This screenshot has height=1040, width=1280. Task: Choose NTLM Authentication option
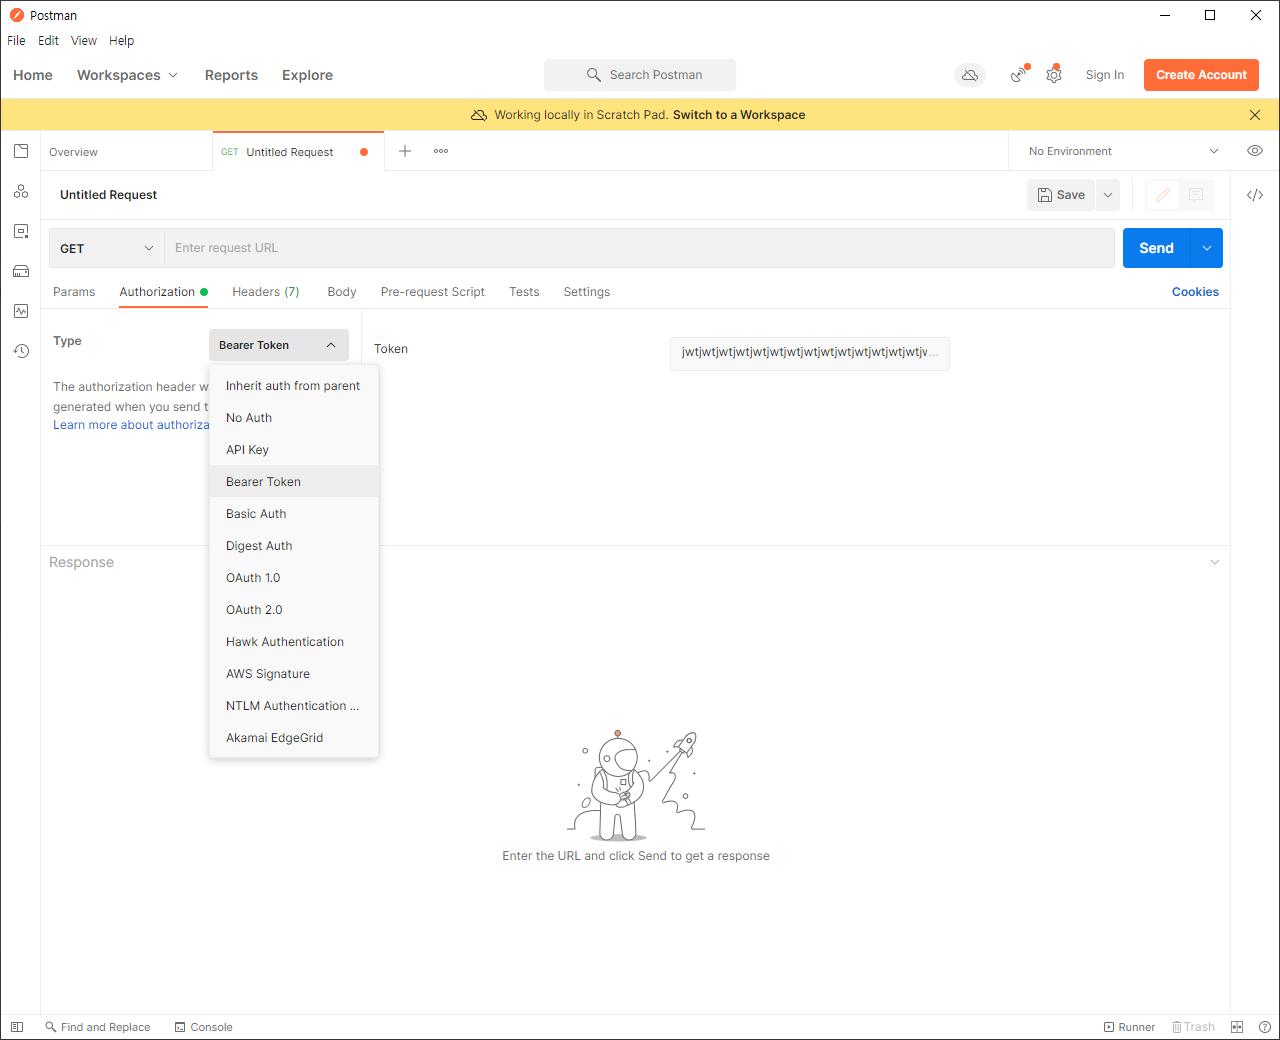[294, 706]
